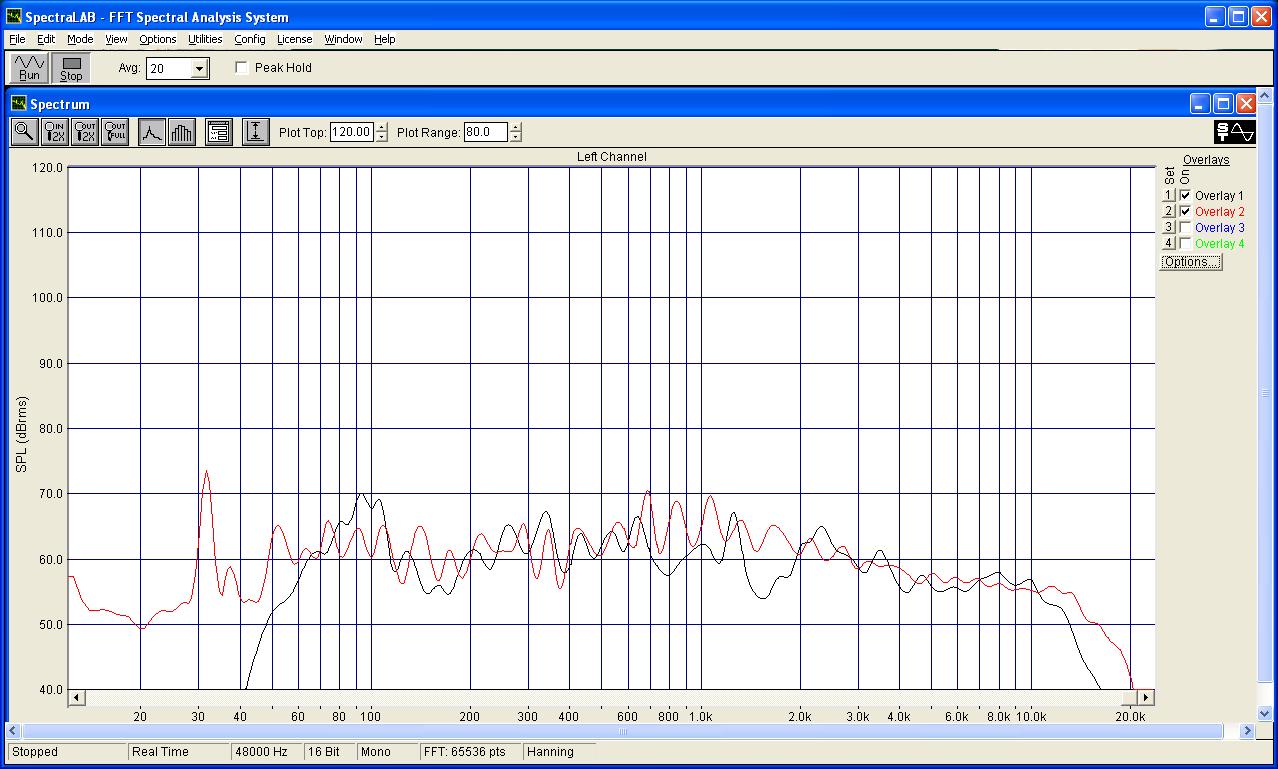Close the Spectrum child window
Viewport: 1278px width, 769px height.
[1246, 104]
